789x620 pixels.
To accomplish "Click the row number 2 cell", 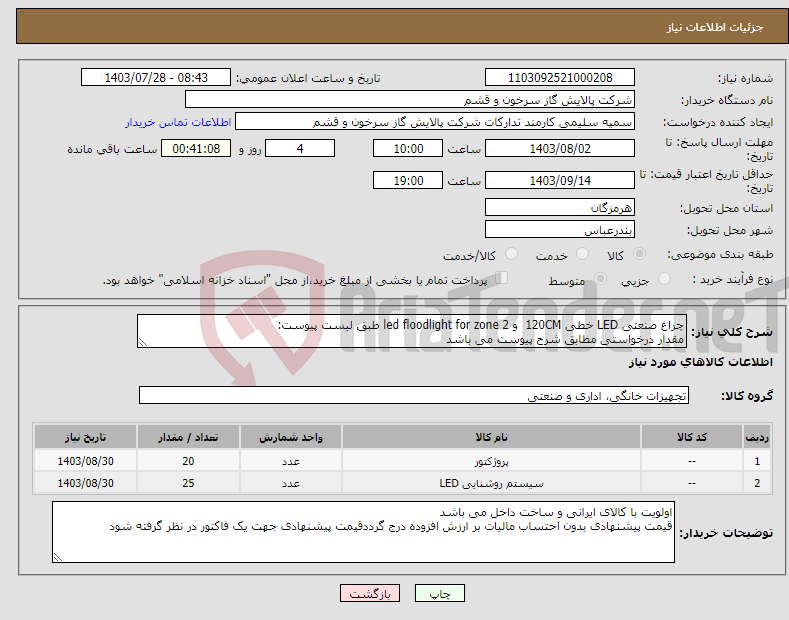I will pyautogui.click(x=757, y=483).
